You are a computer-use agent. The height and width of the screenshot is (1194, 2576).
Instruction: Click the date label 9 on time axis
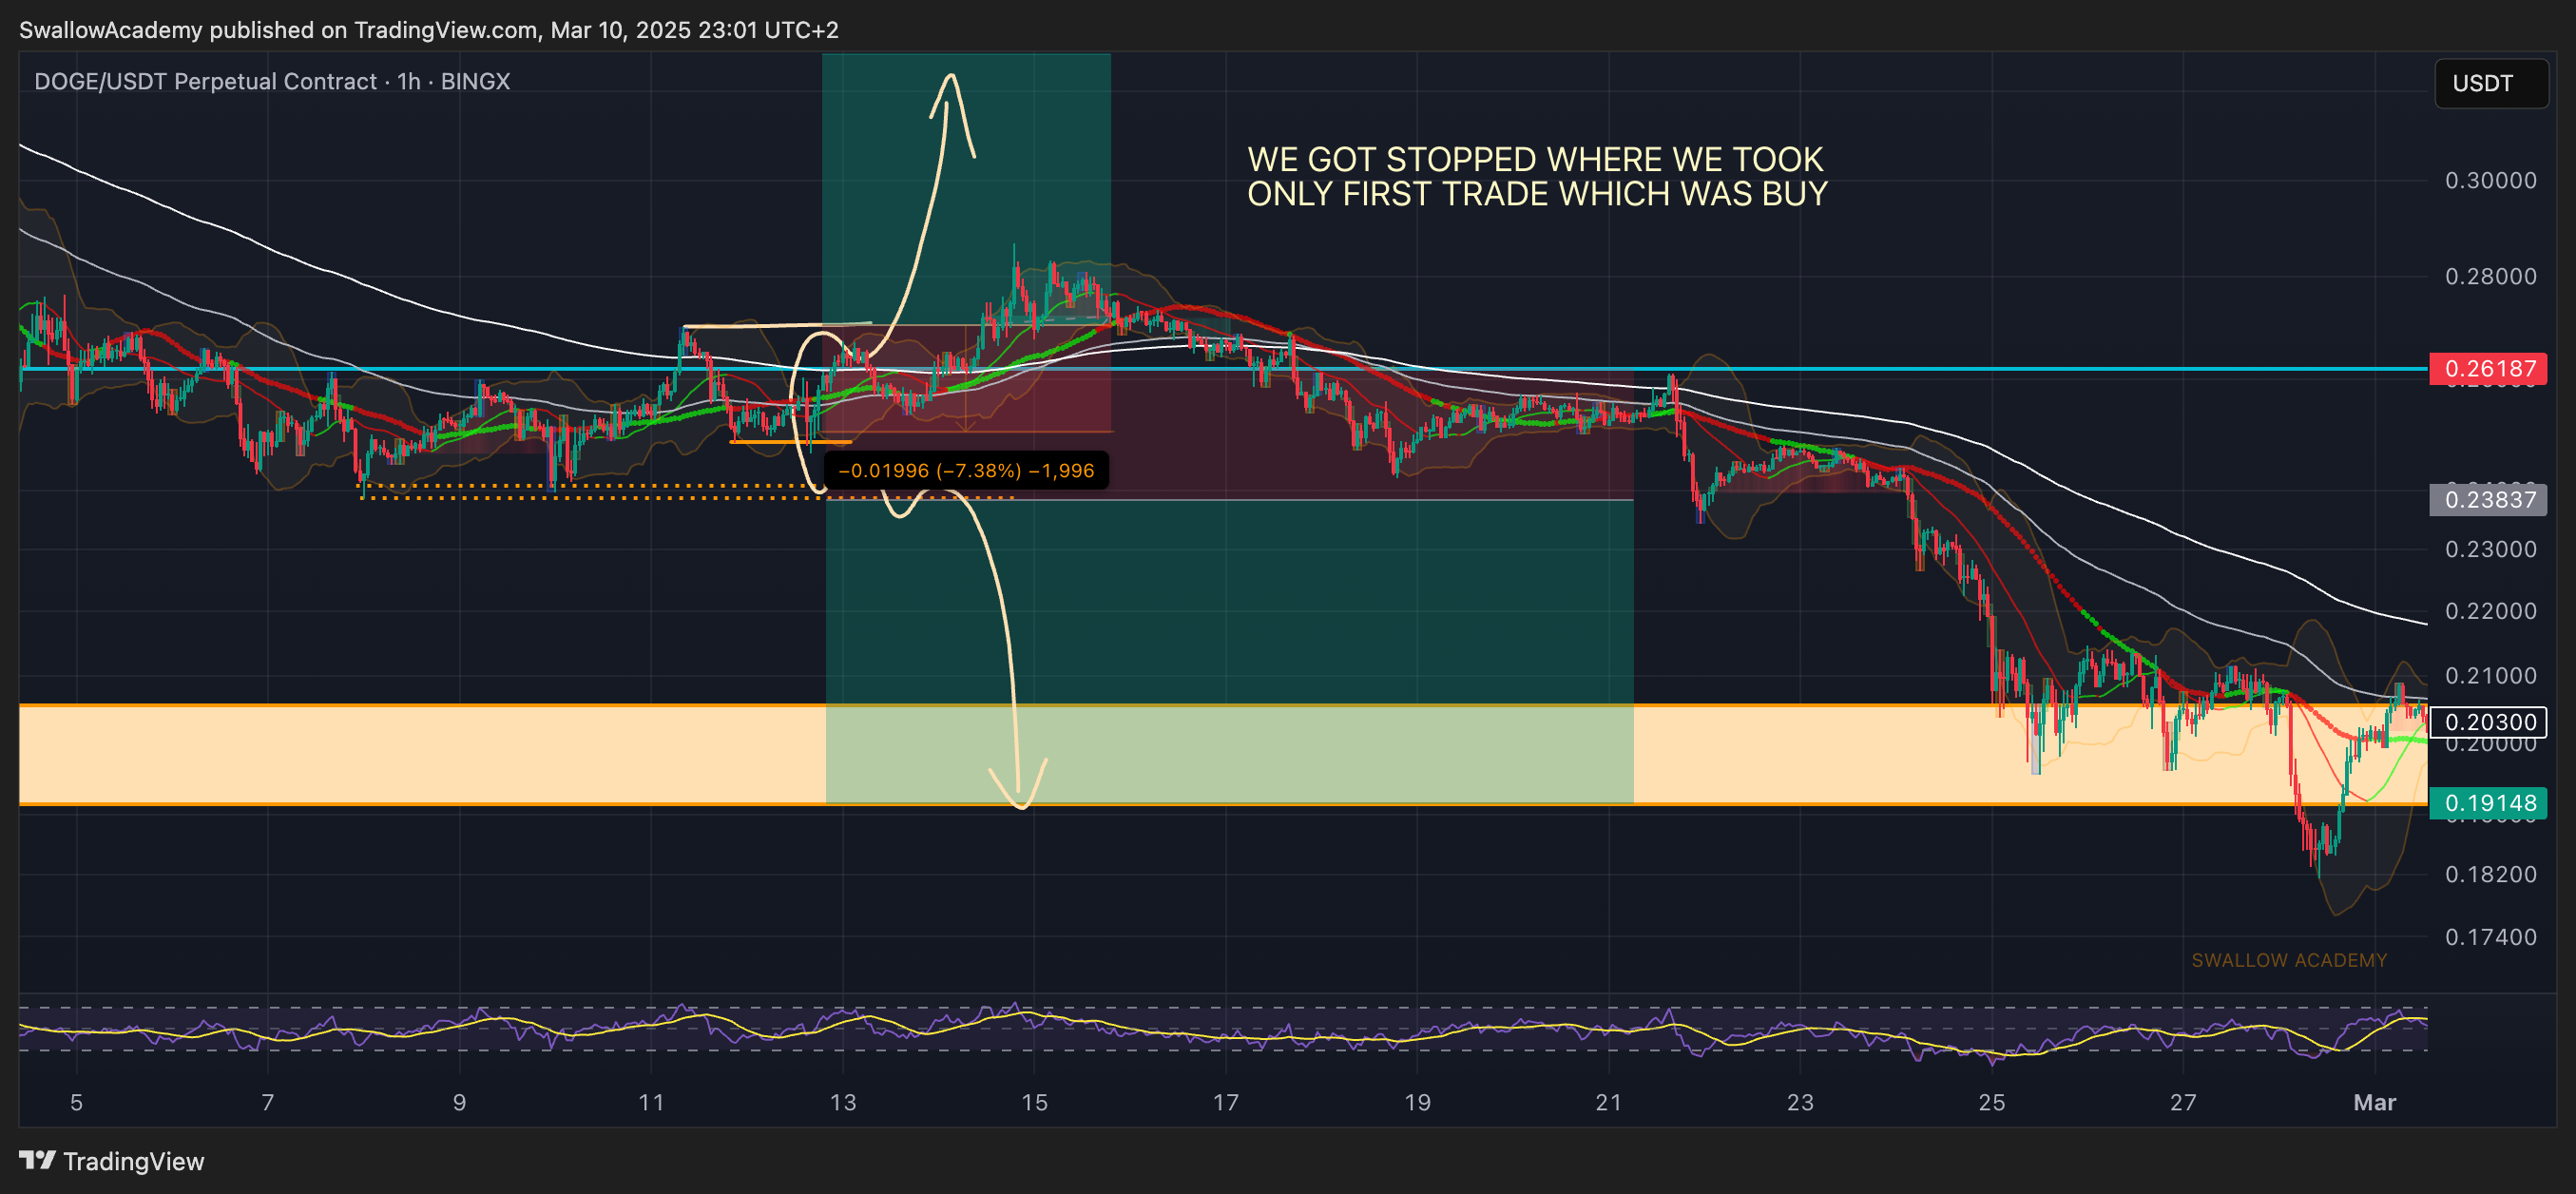click(459, 1102)
